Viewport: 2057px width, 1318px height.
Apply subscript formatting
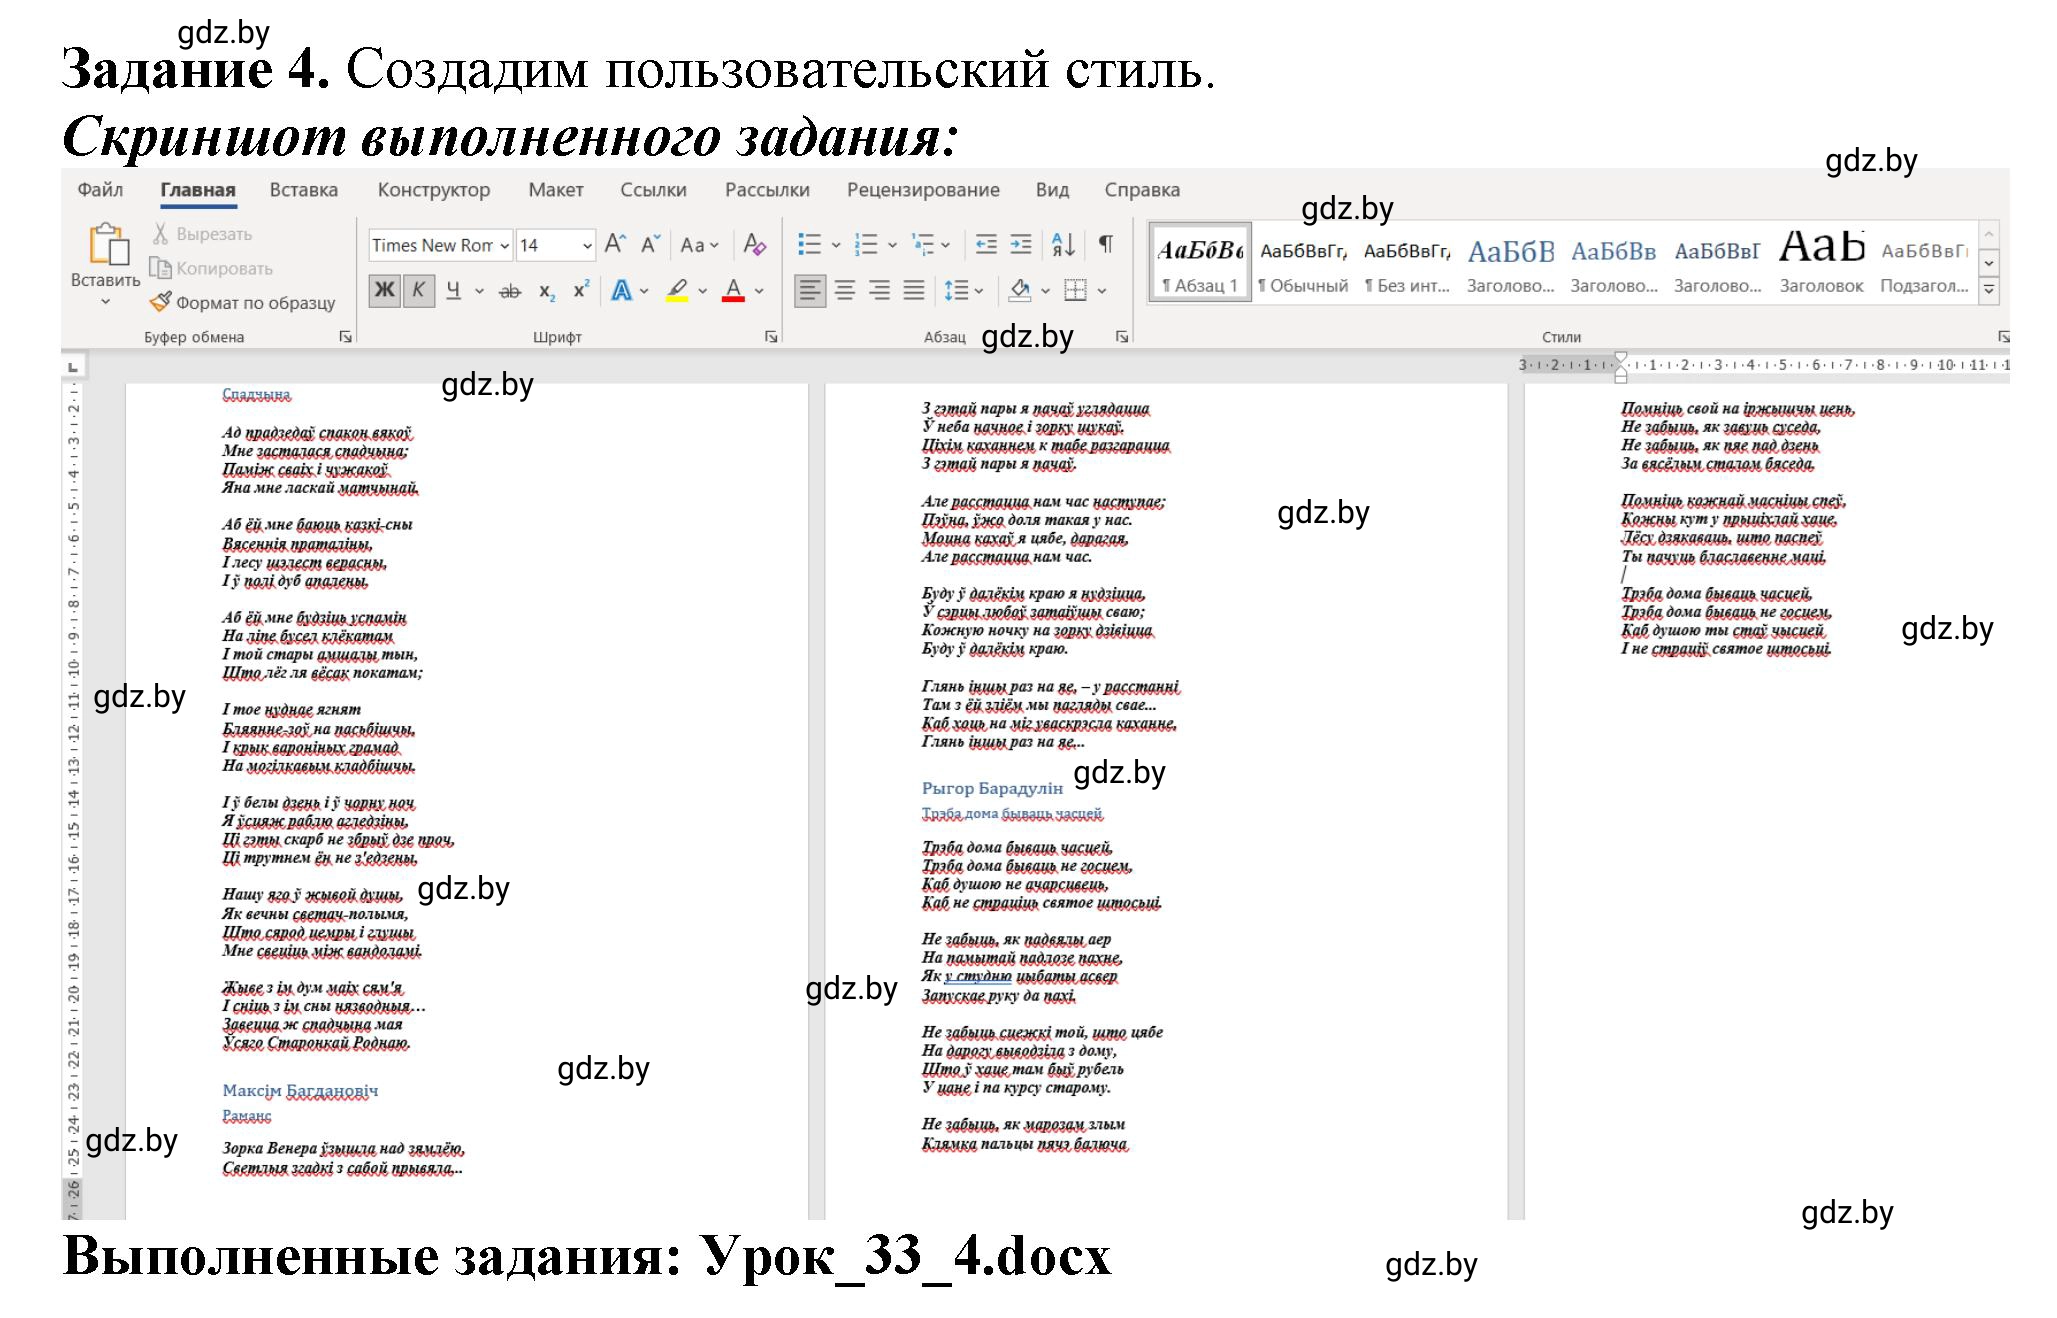pyautogui.click(x=547, y=291)
